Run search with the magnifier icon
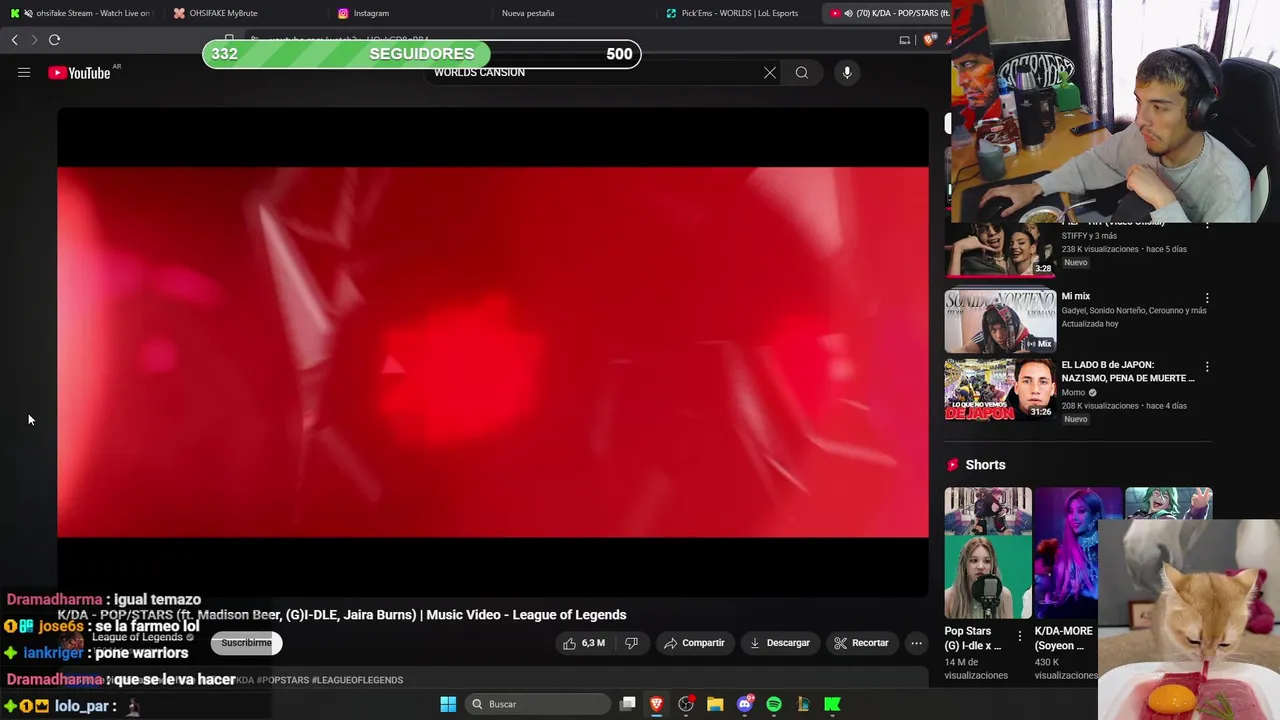Image resolution: width=1280 pixels, height=720 pixels. coord(802,72)
